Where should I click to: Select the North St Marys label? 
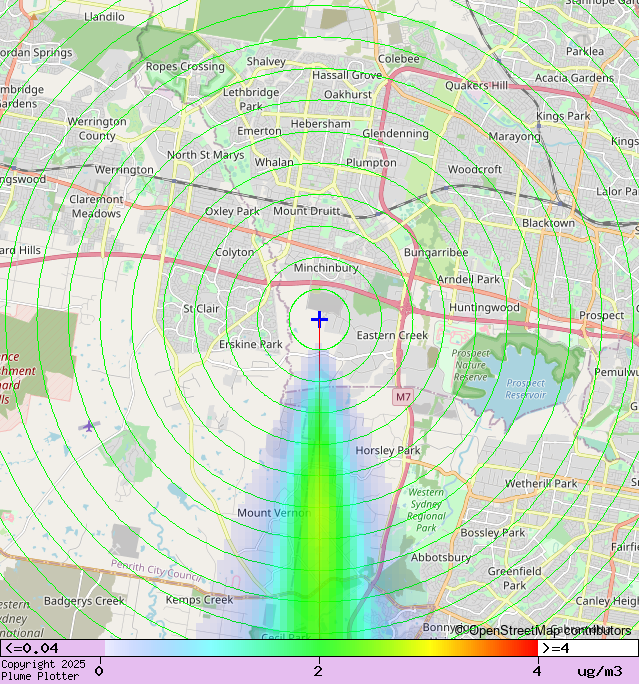(205, 155)
